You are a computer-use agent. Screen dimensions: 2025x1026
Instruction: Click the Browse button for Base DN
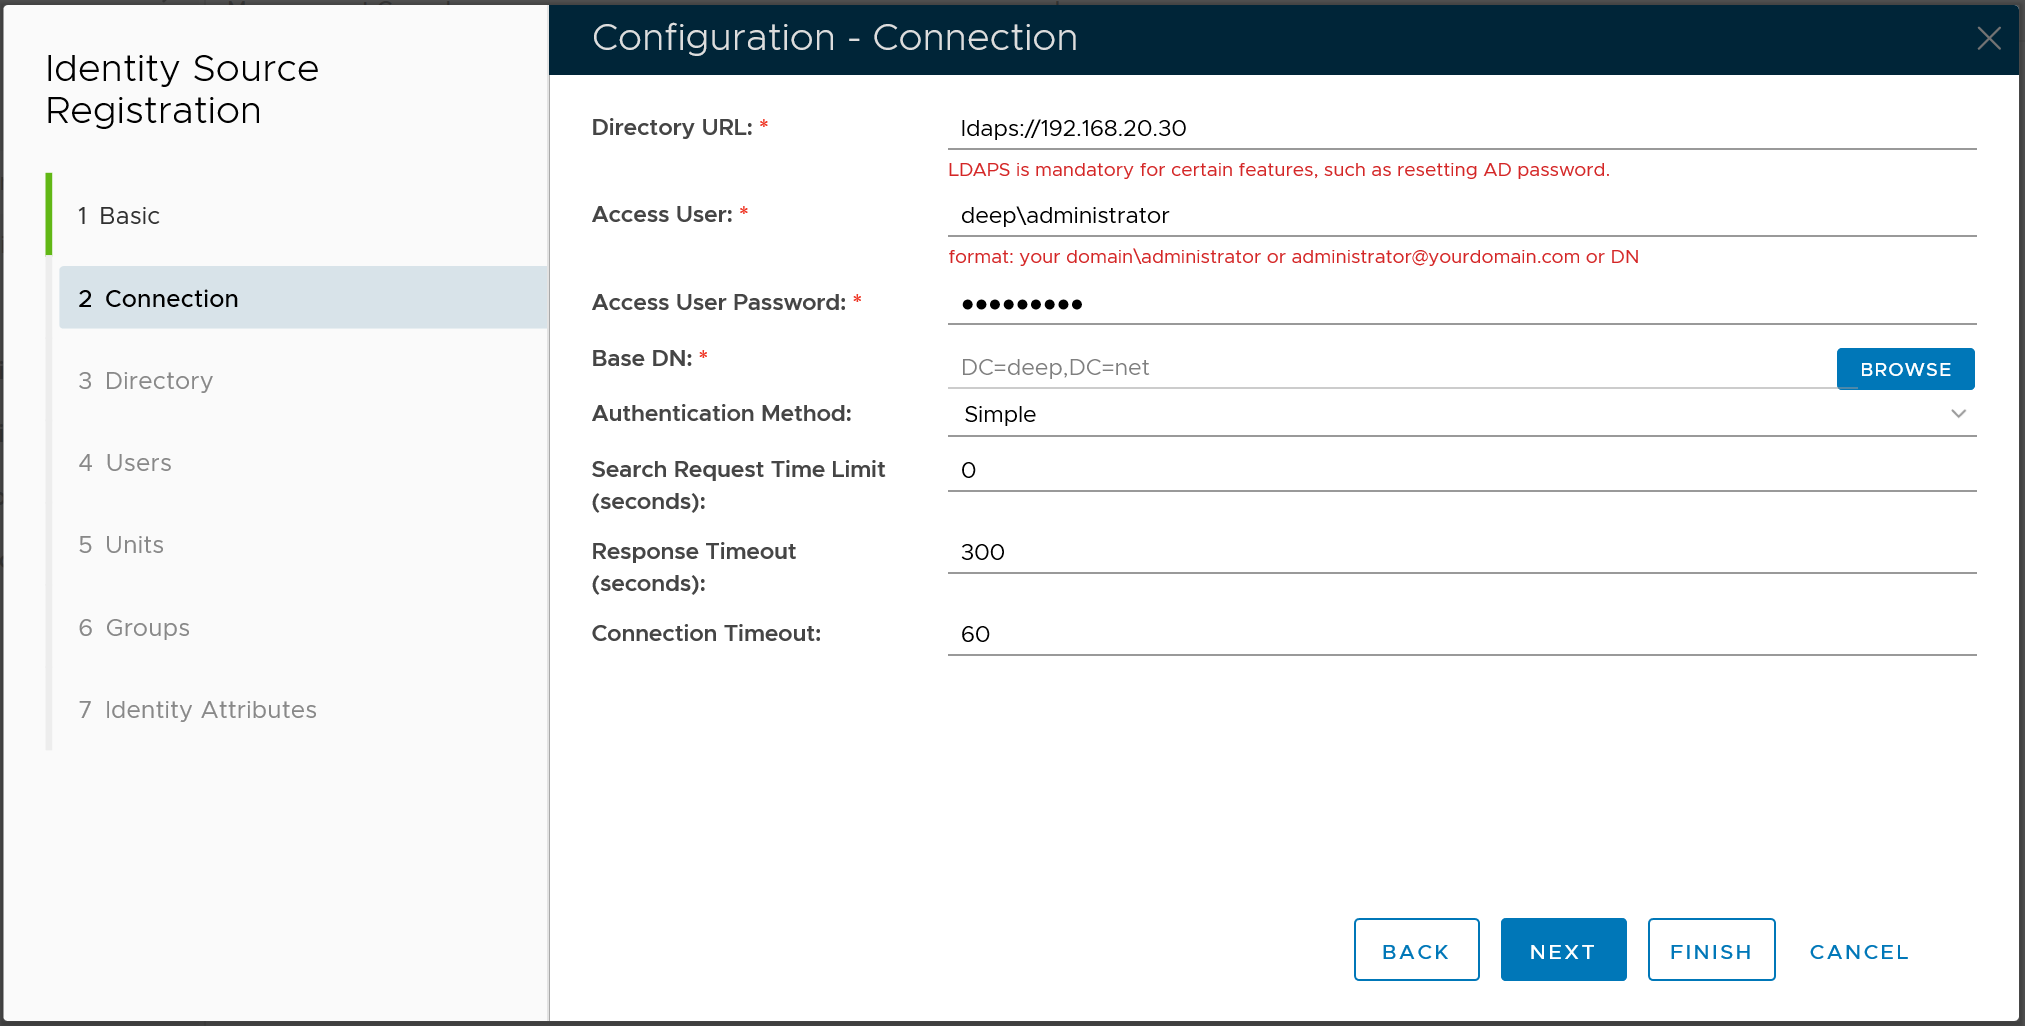[x=1904, y=369]
